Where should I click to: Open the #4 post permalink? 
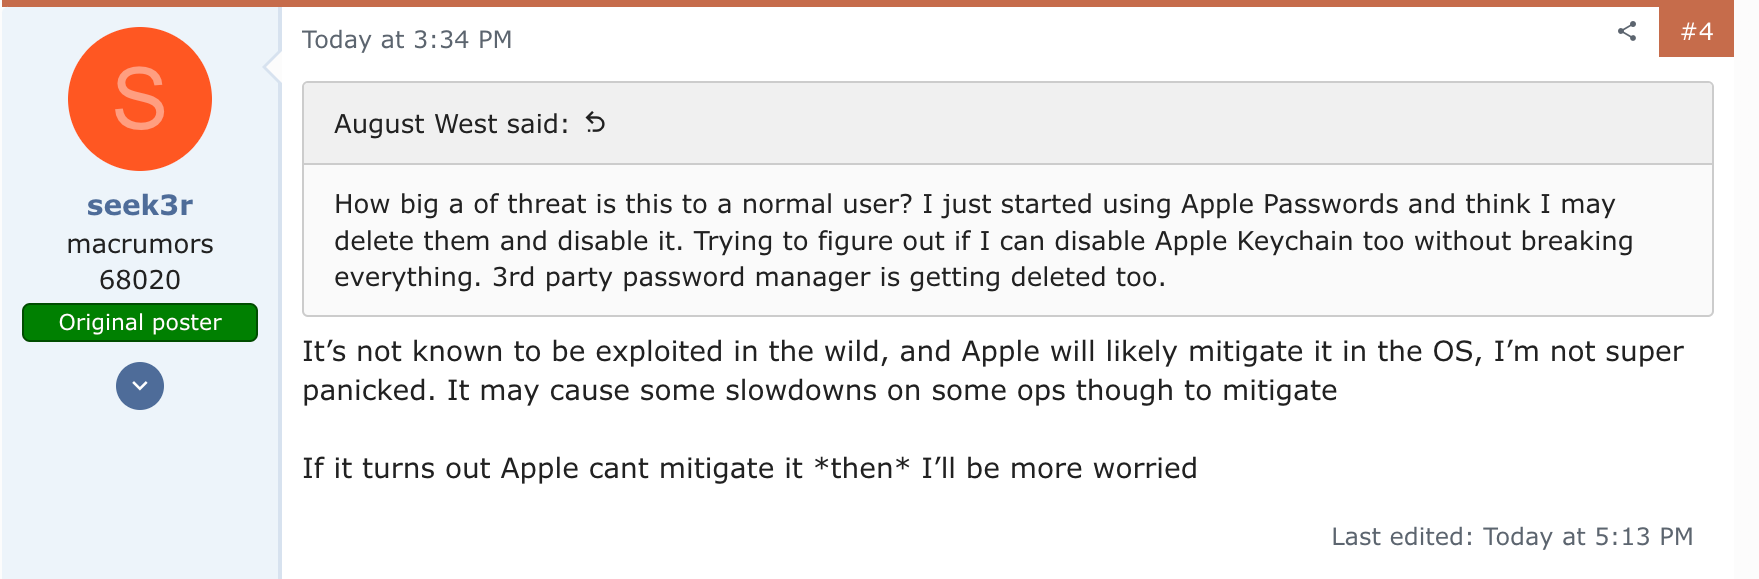coord(1696,32)
